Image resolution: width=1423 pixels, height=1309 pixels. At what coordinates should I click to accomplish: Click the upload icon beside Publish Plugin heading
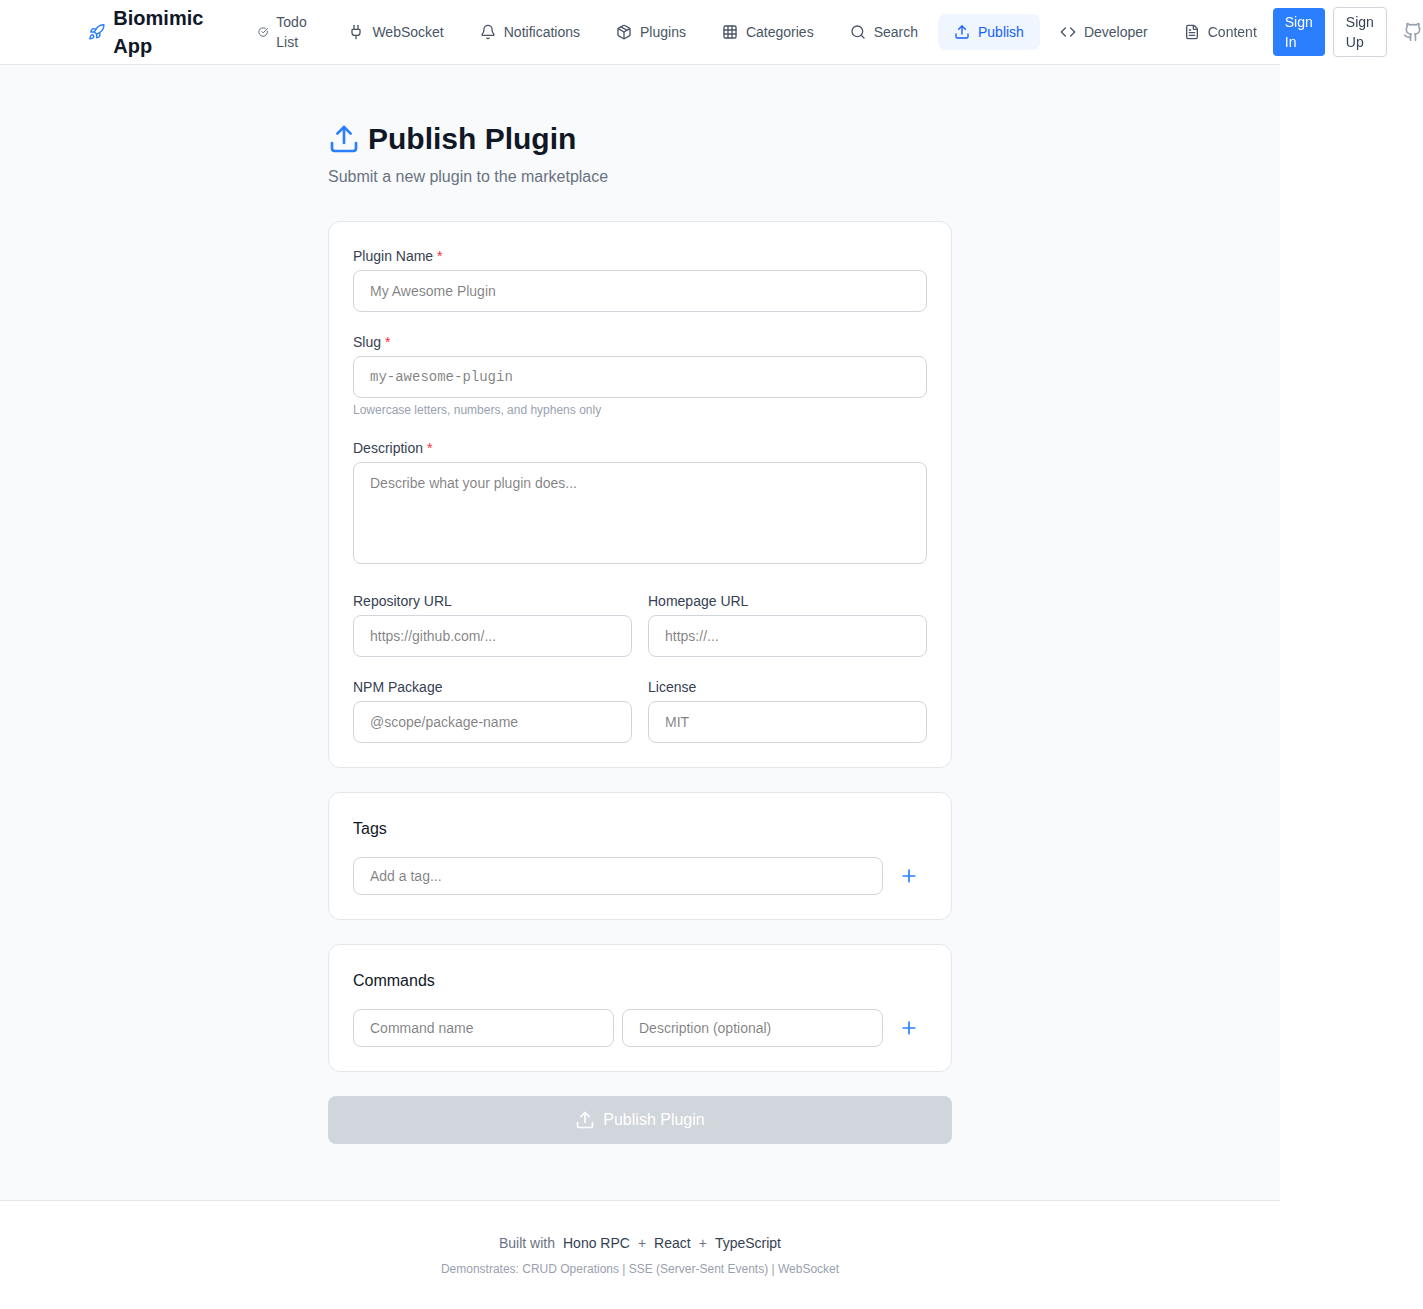click(x=344, y=139)
